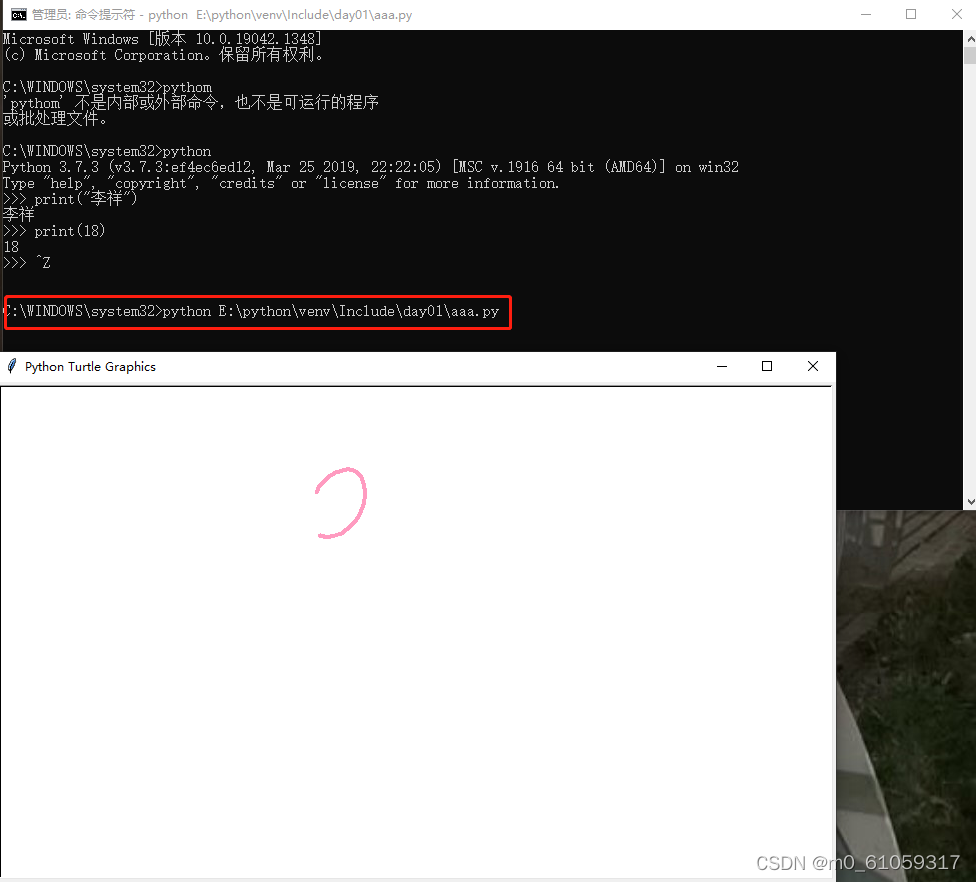
Task: Click the scrollbar up arrow
Action: 968,38
